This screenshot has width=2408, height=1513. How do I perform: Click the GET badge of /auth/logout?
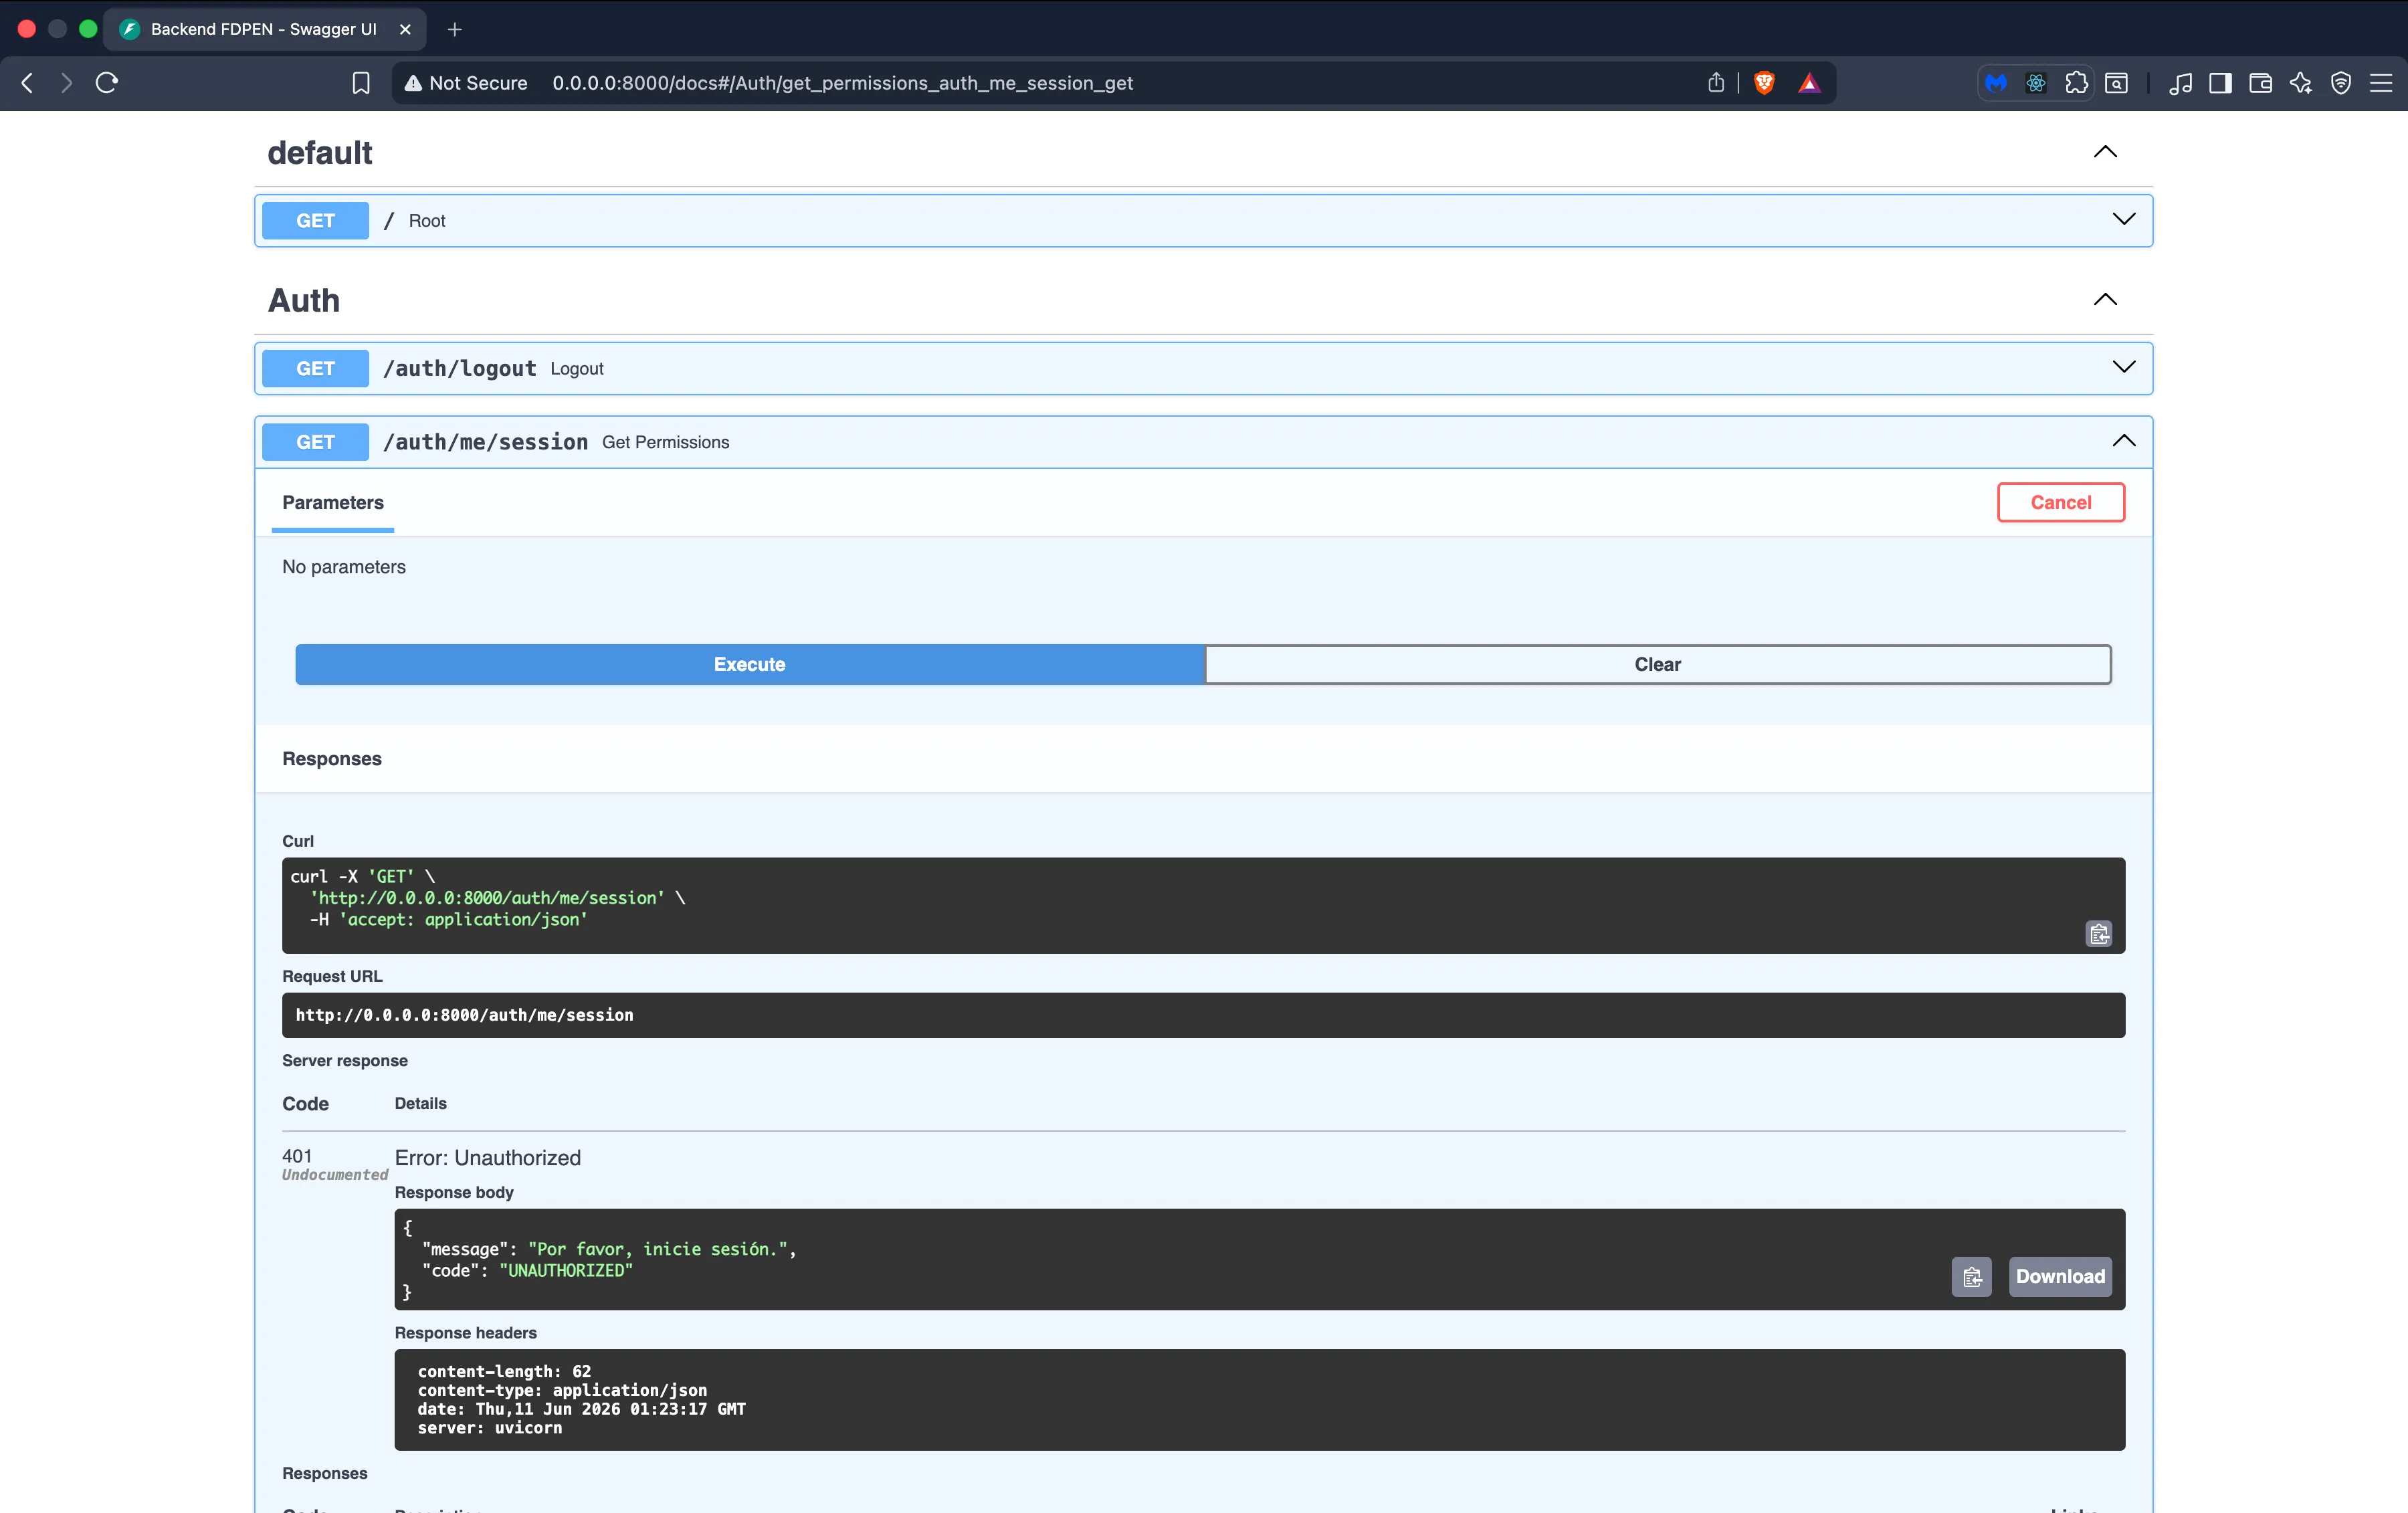point(315,368)
